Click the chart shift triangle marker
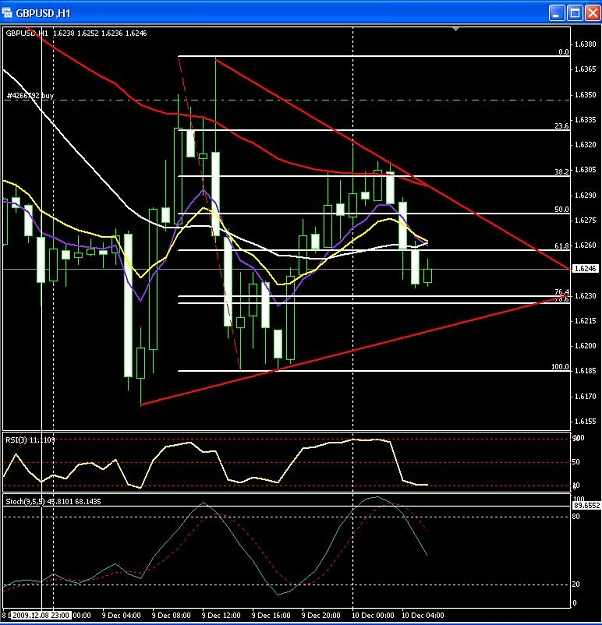 (x=456, y=29)
